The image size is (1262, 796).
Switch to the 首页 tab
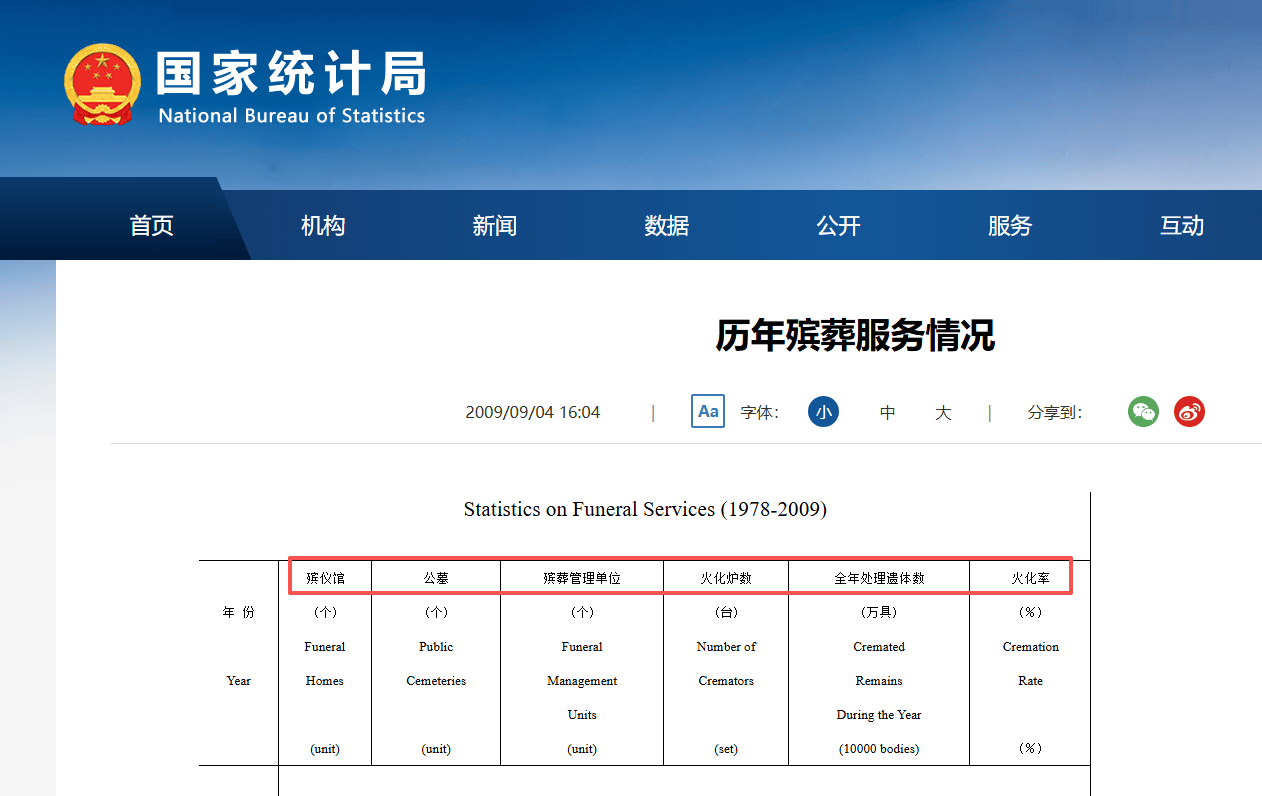click(x=150, y=226)
